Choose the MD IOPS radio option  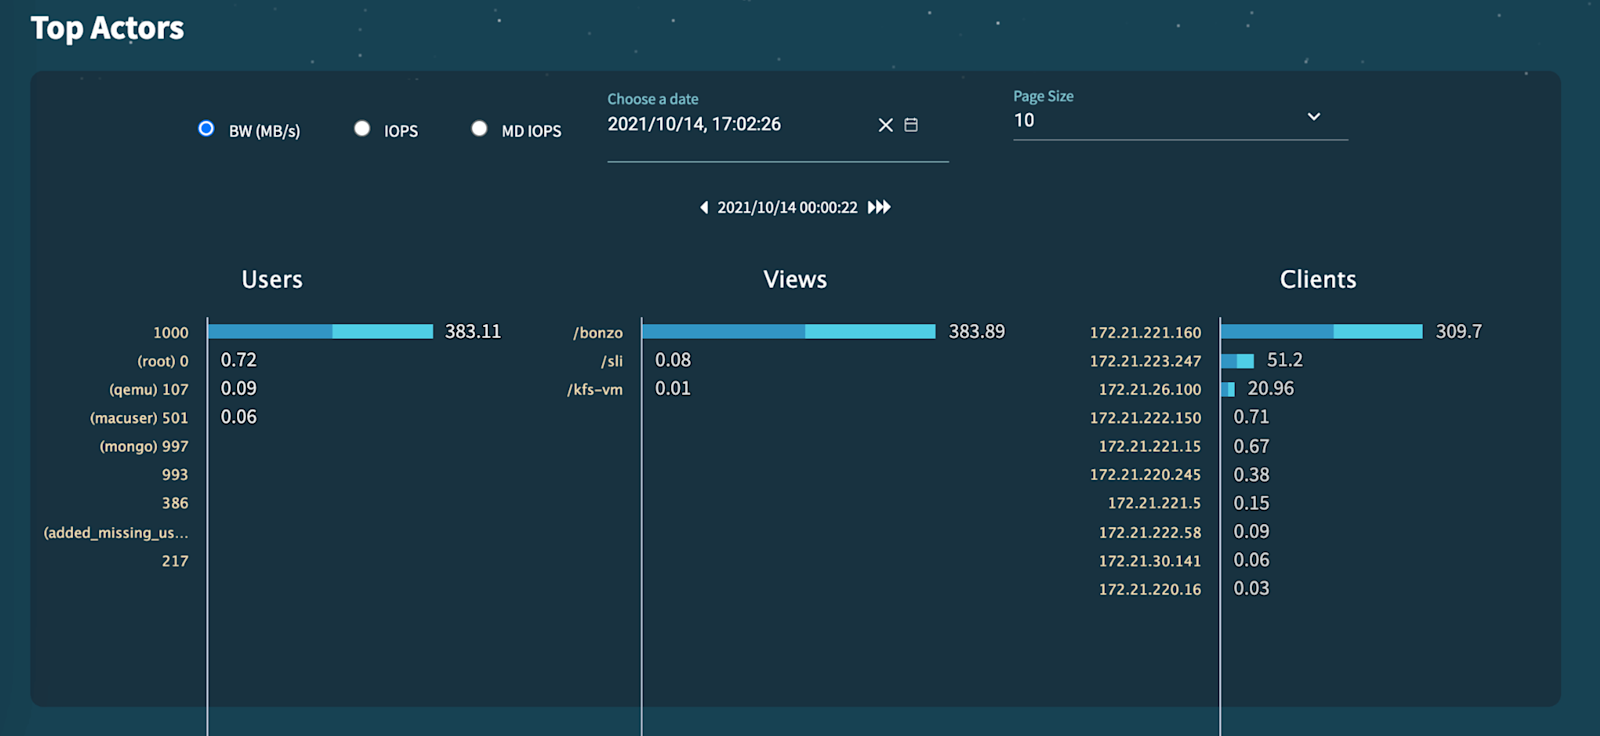[x=479, y=129]
